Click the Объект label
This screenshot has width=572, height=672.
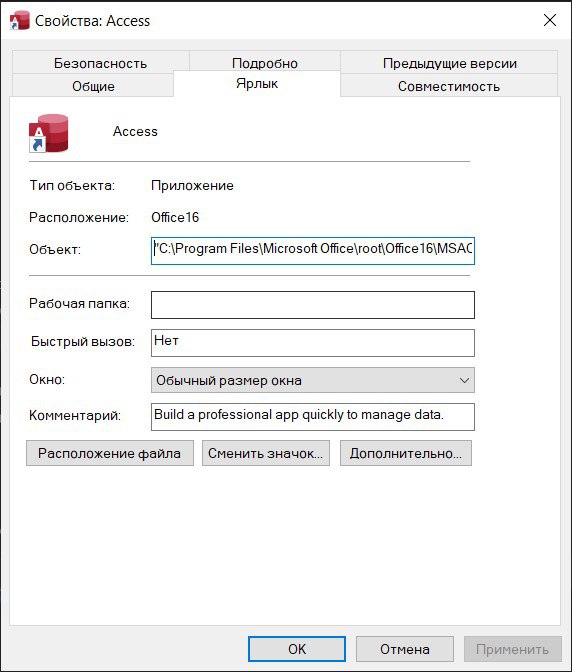(x=55, y=249)
